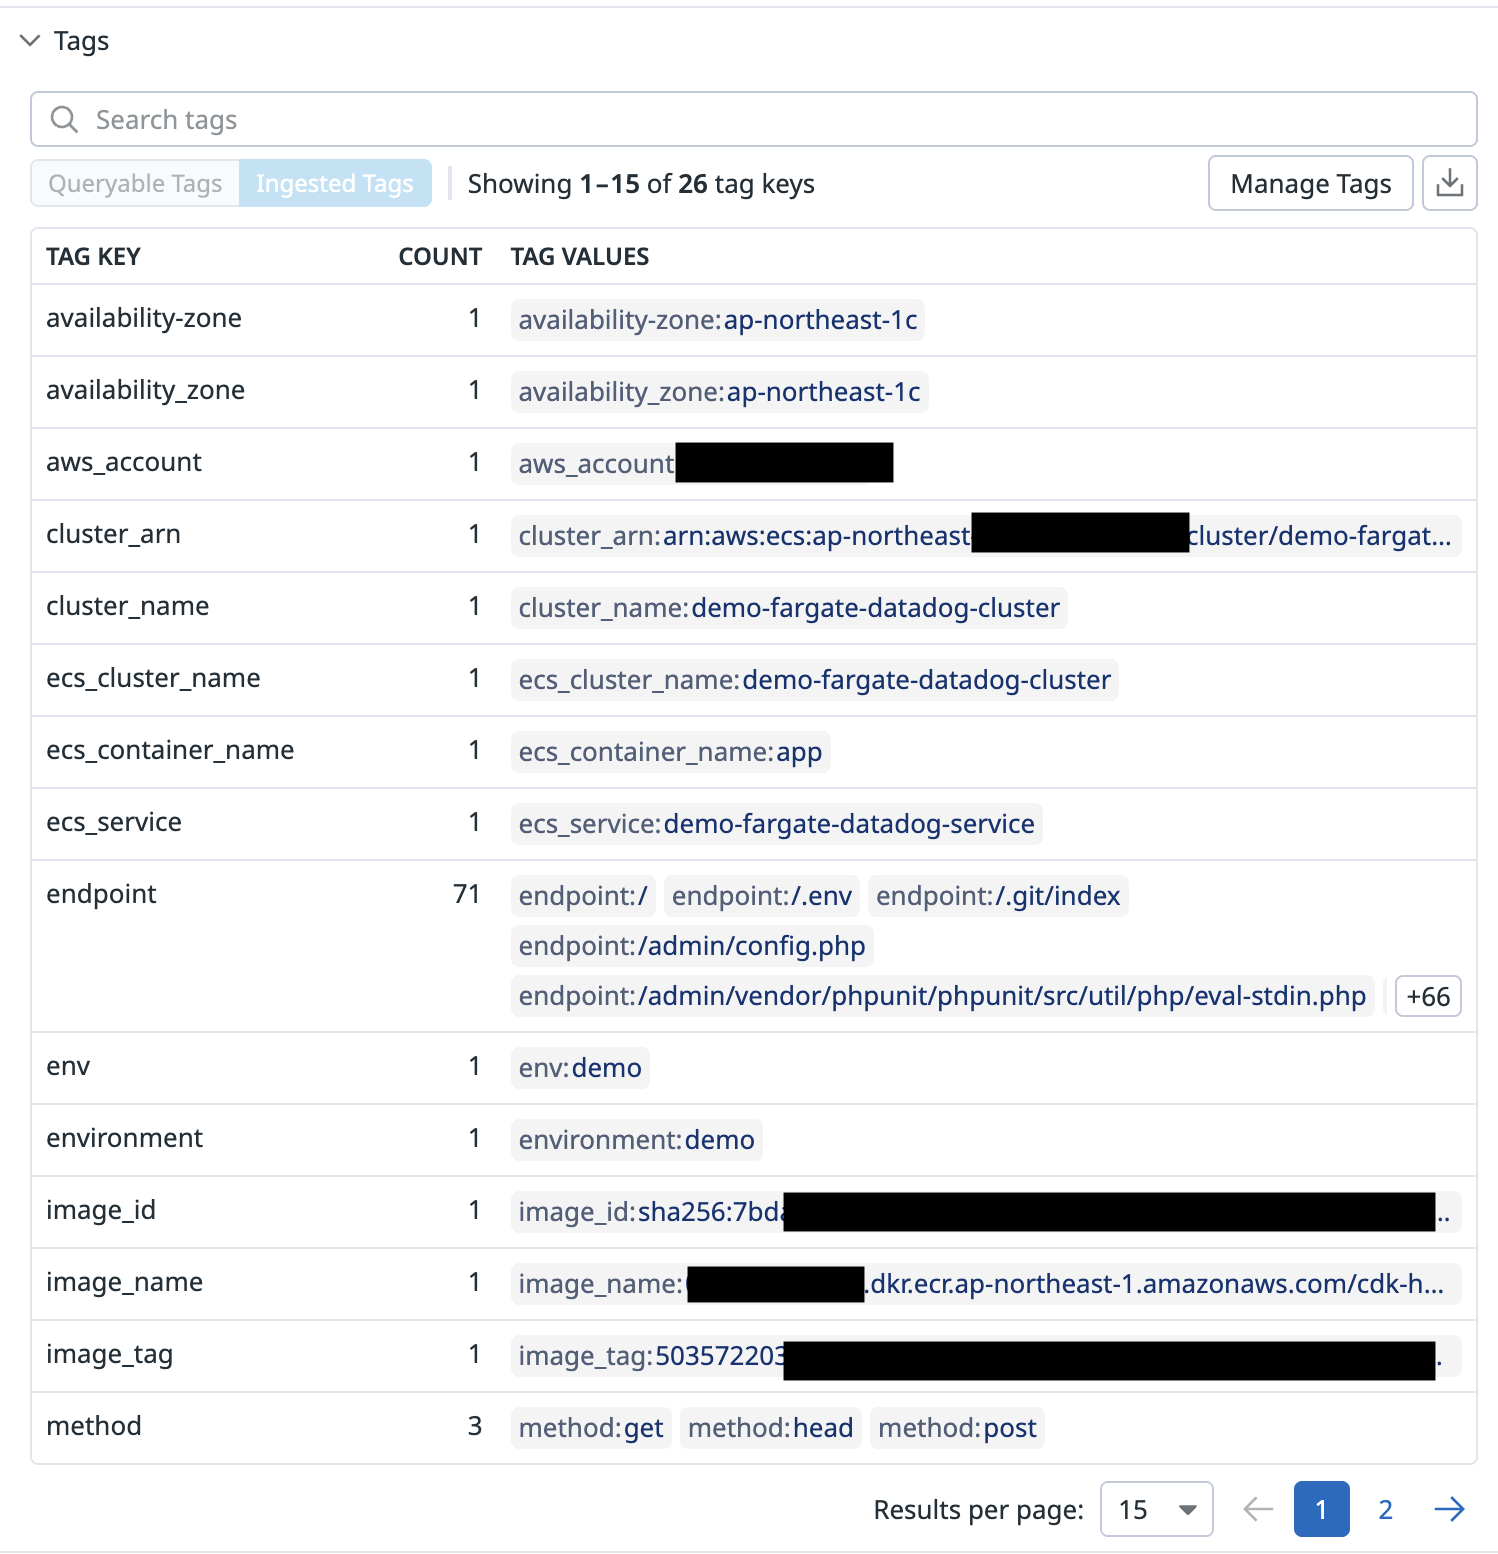
Task: Collapse the Tags section chevron
Action: pyautogui.click(x=30, y=41)
